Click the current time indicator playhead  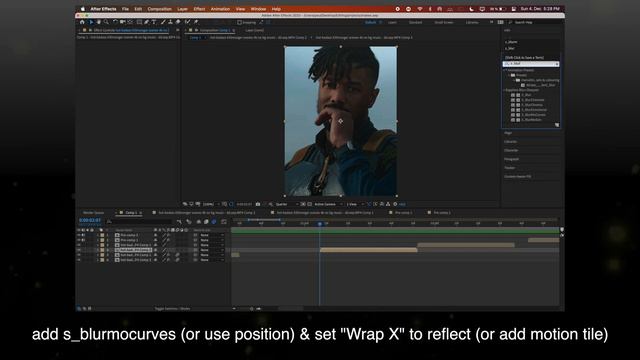(x=320, y=224)
